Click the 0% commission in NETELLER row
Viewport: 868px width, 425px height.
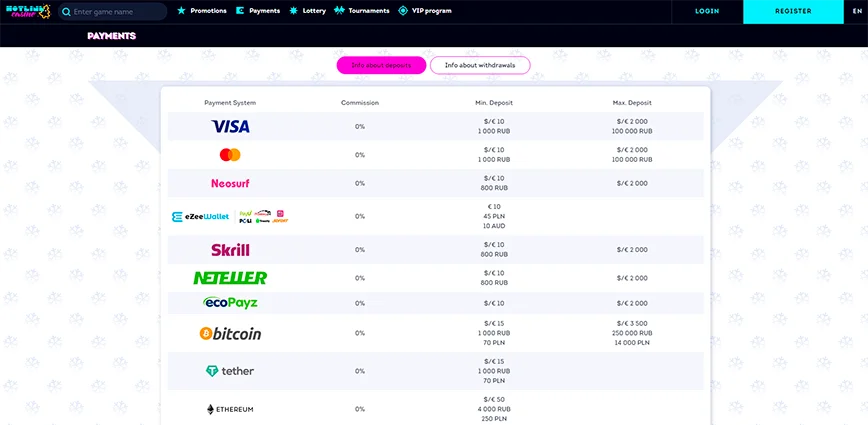click(360, 278)
